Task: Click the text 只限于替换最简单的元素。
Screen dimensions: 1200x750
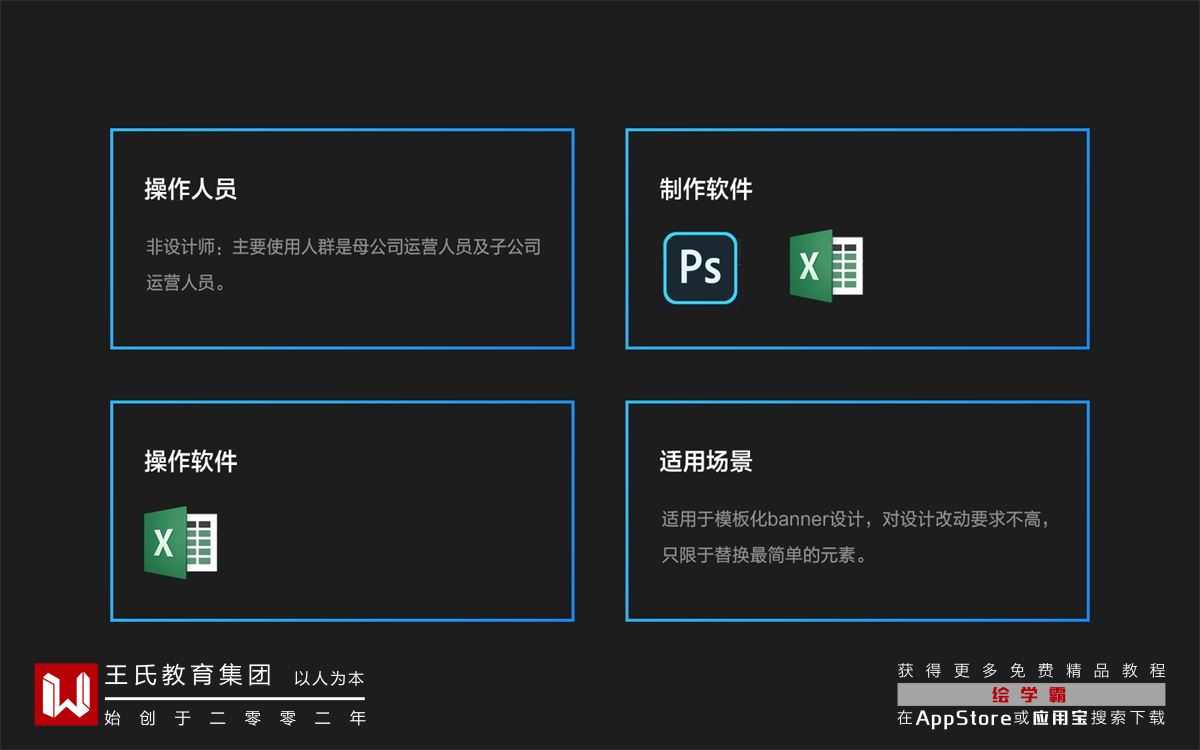Action: pos(764,554)
